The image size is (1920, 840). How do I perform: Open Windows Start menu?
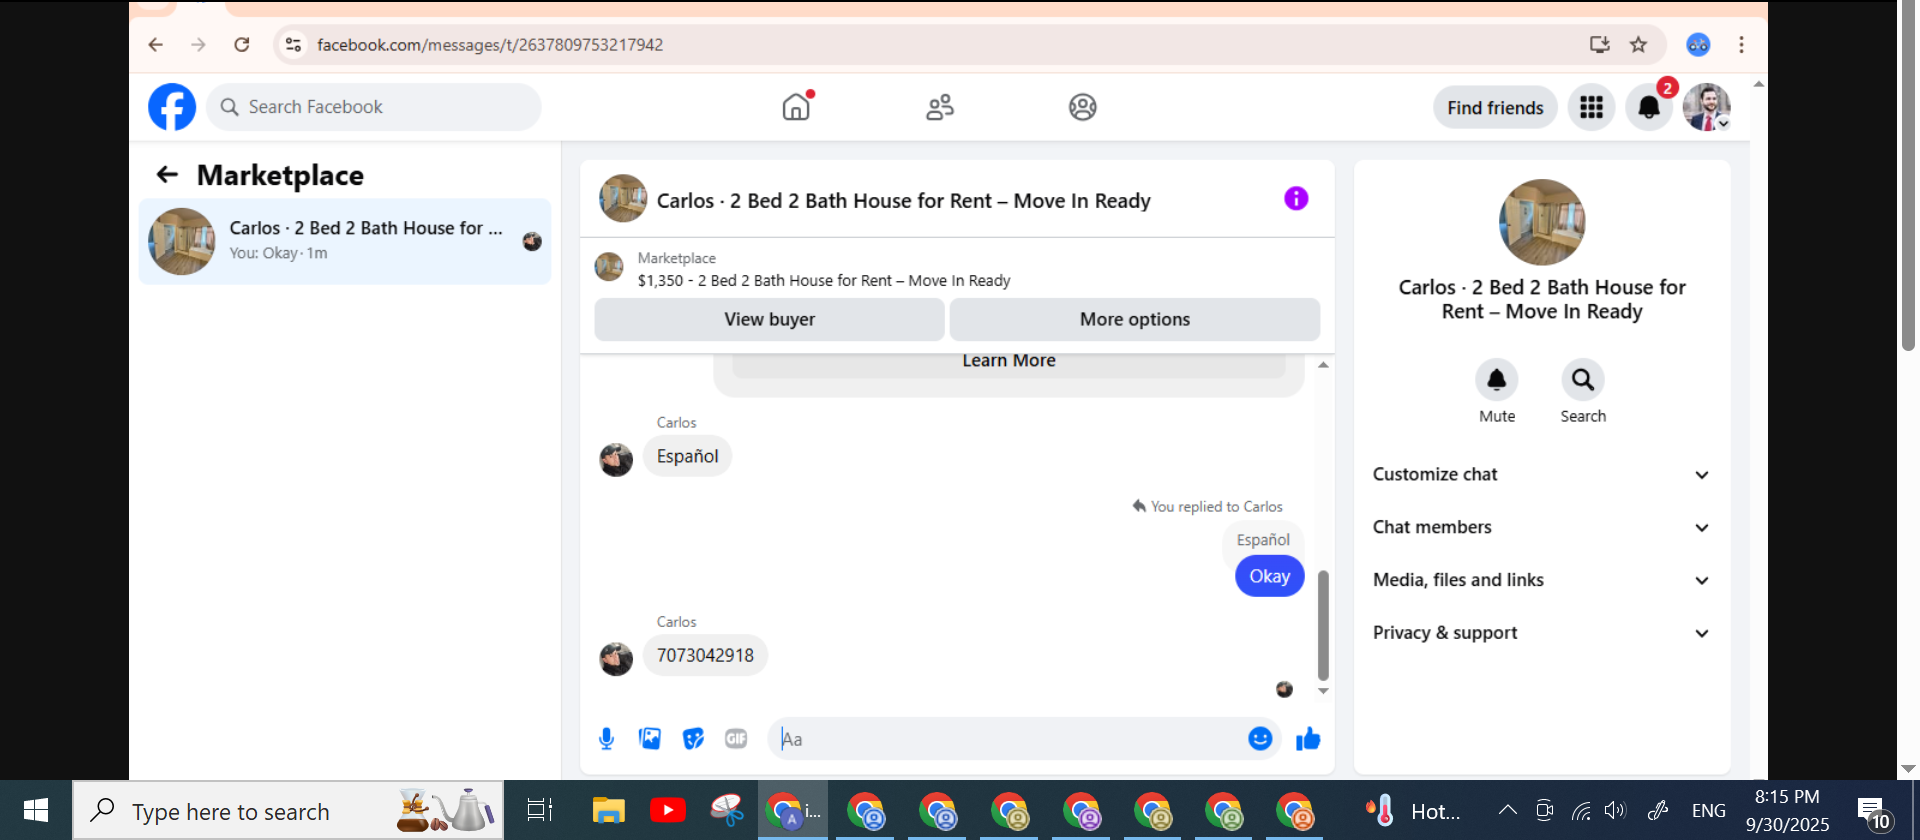(x=36, y=811)
